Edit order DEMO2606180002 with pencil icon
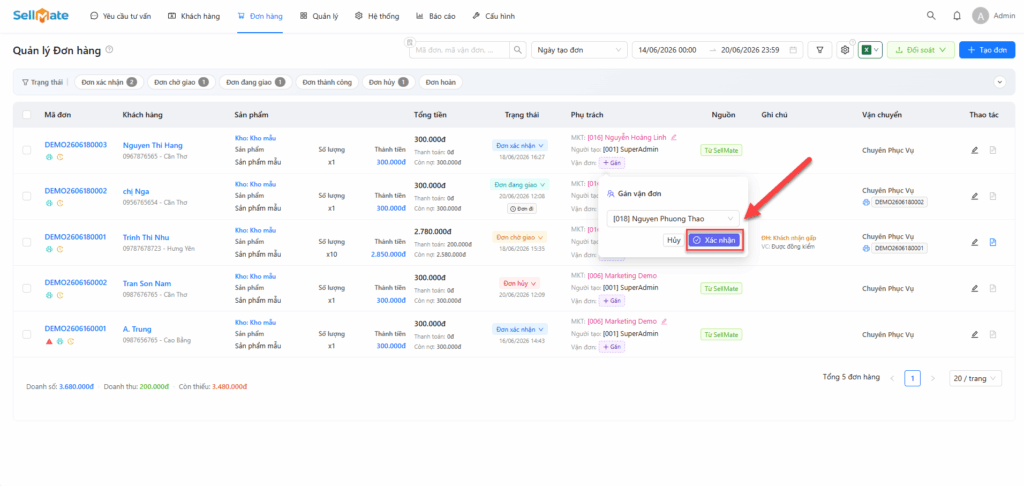This screenshot has height=486, width=1024. pos(974,196)
